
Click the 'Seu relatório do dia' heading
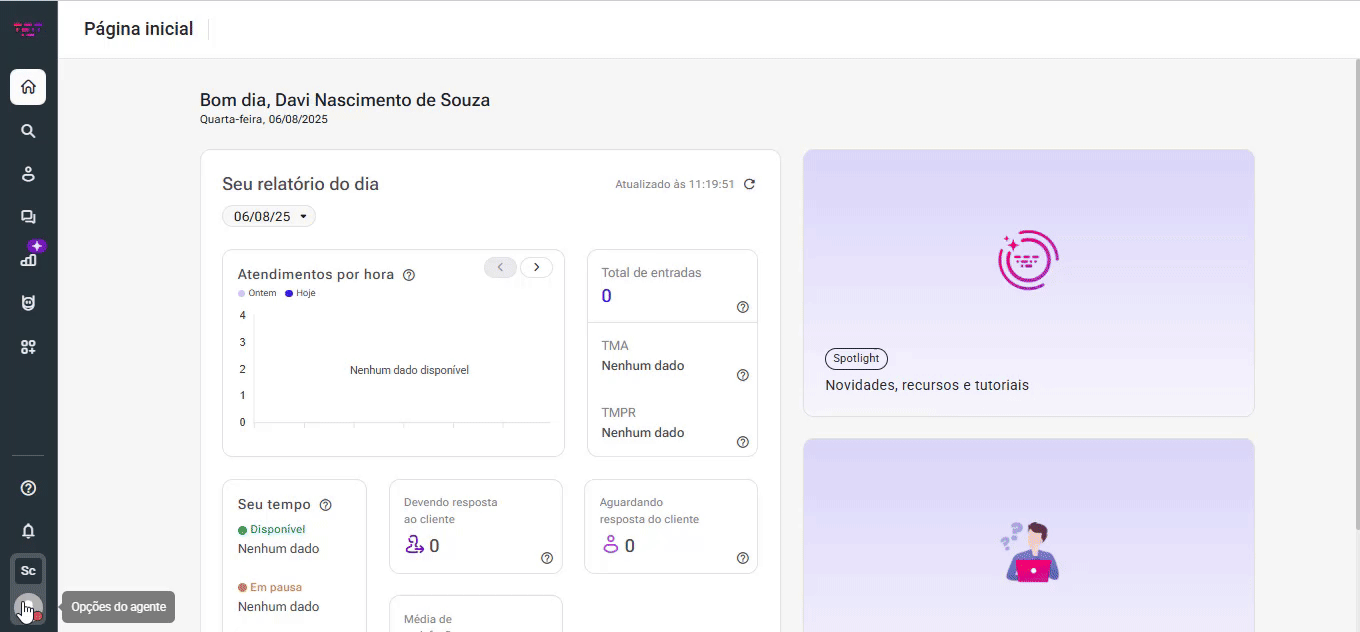[300, 184]
